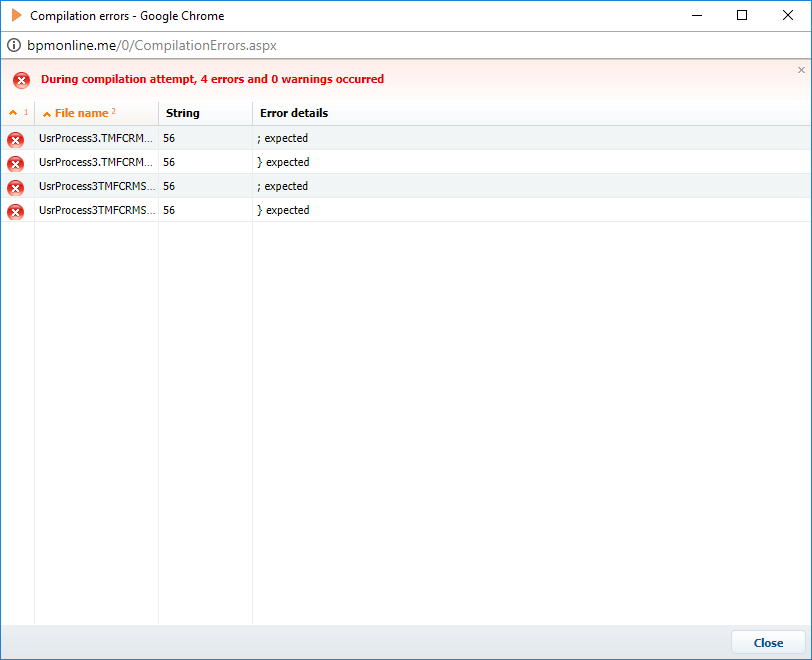Click the red error icon in banner

tap(21, 80)
